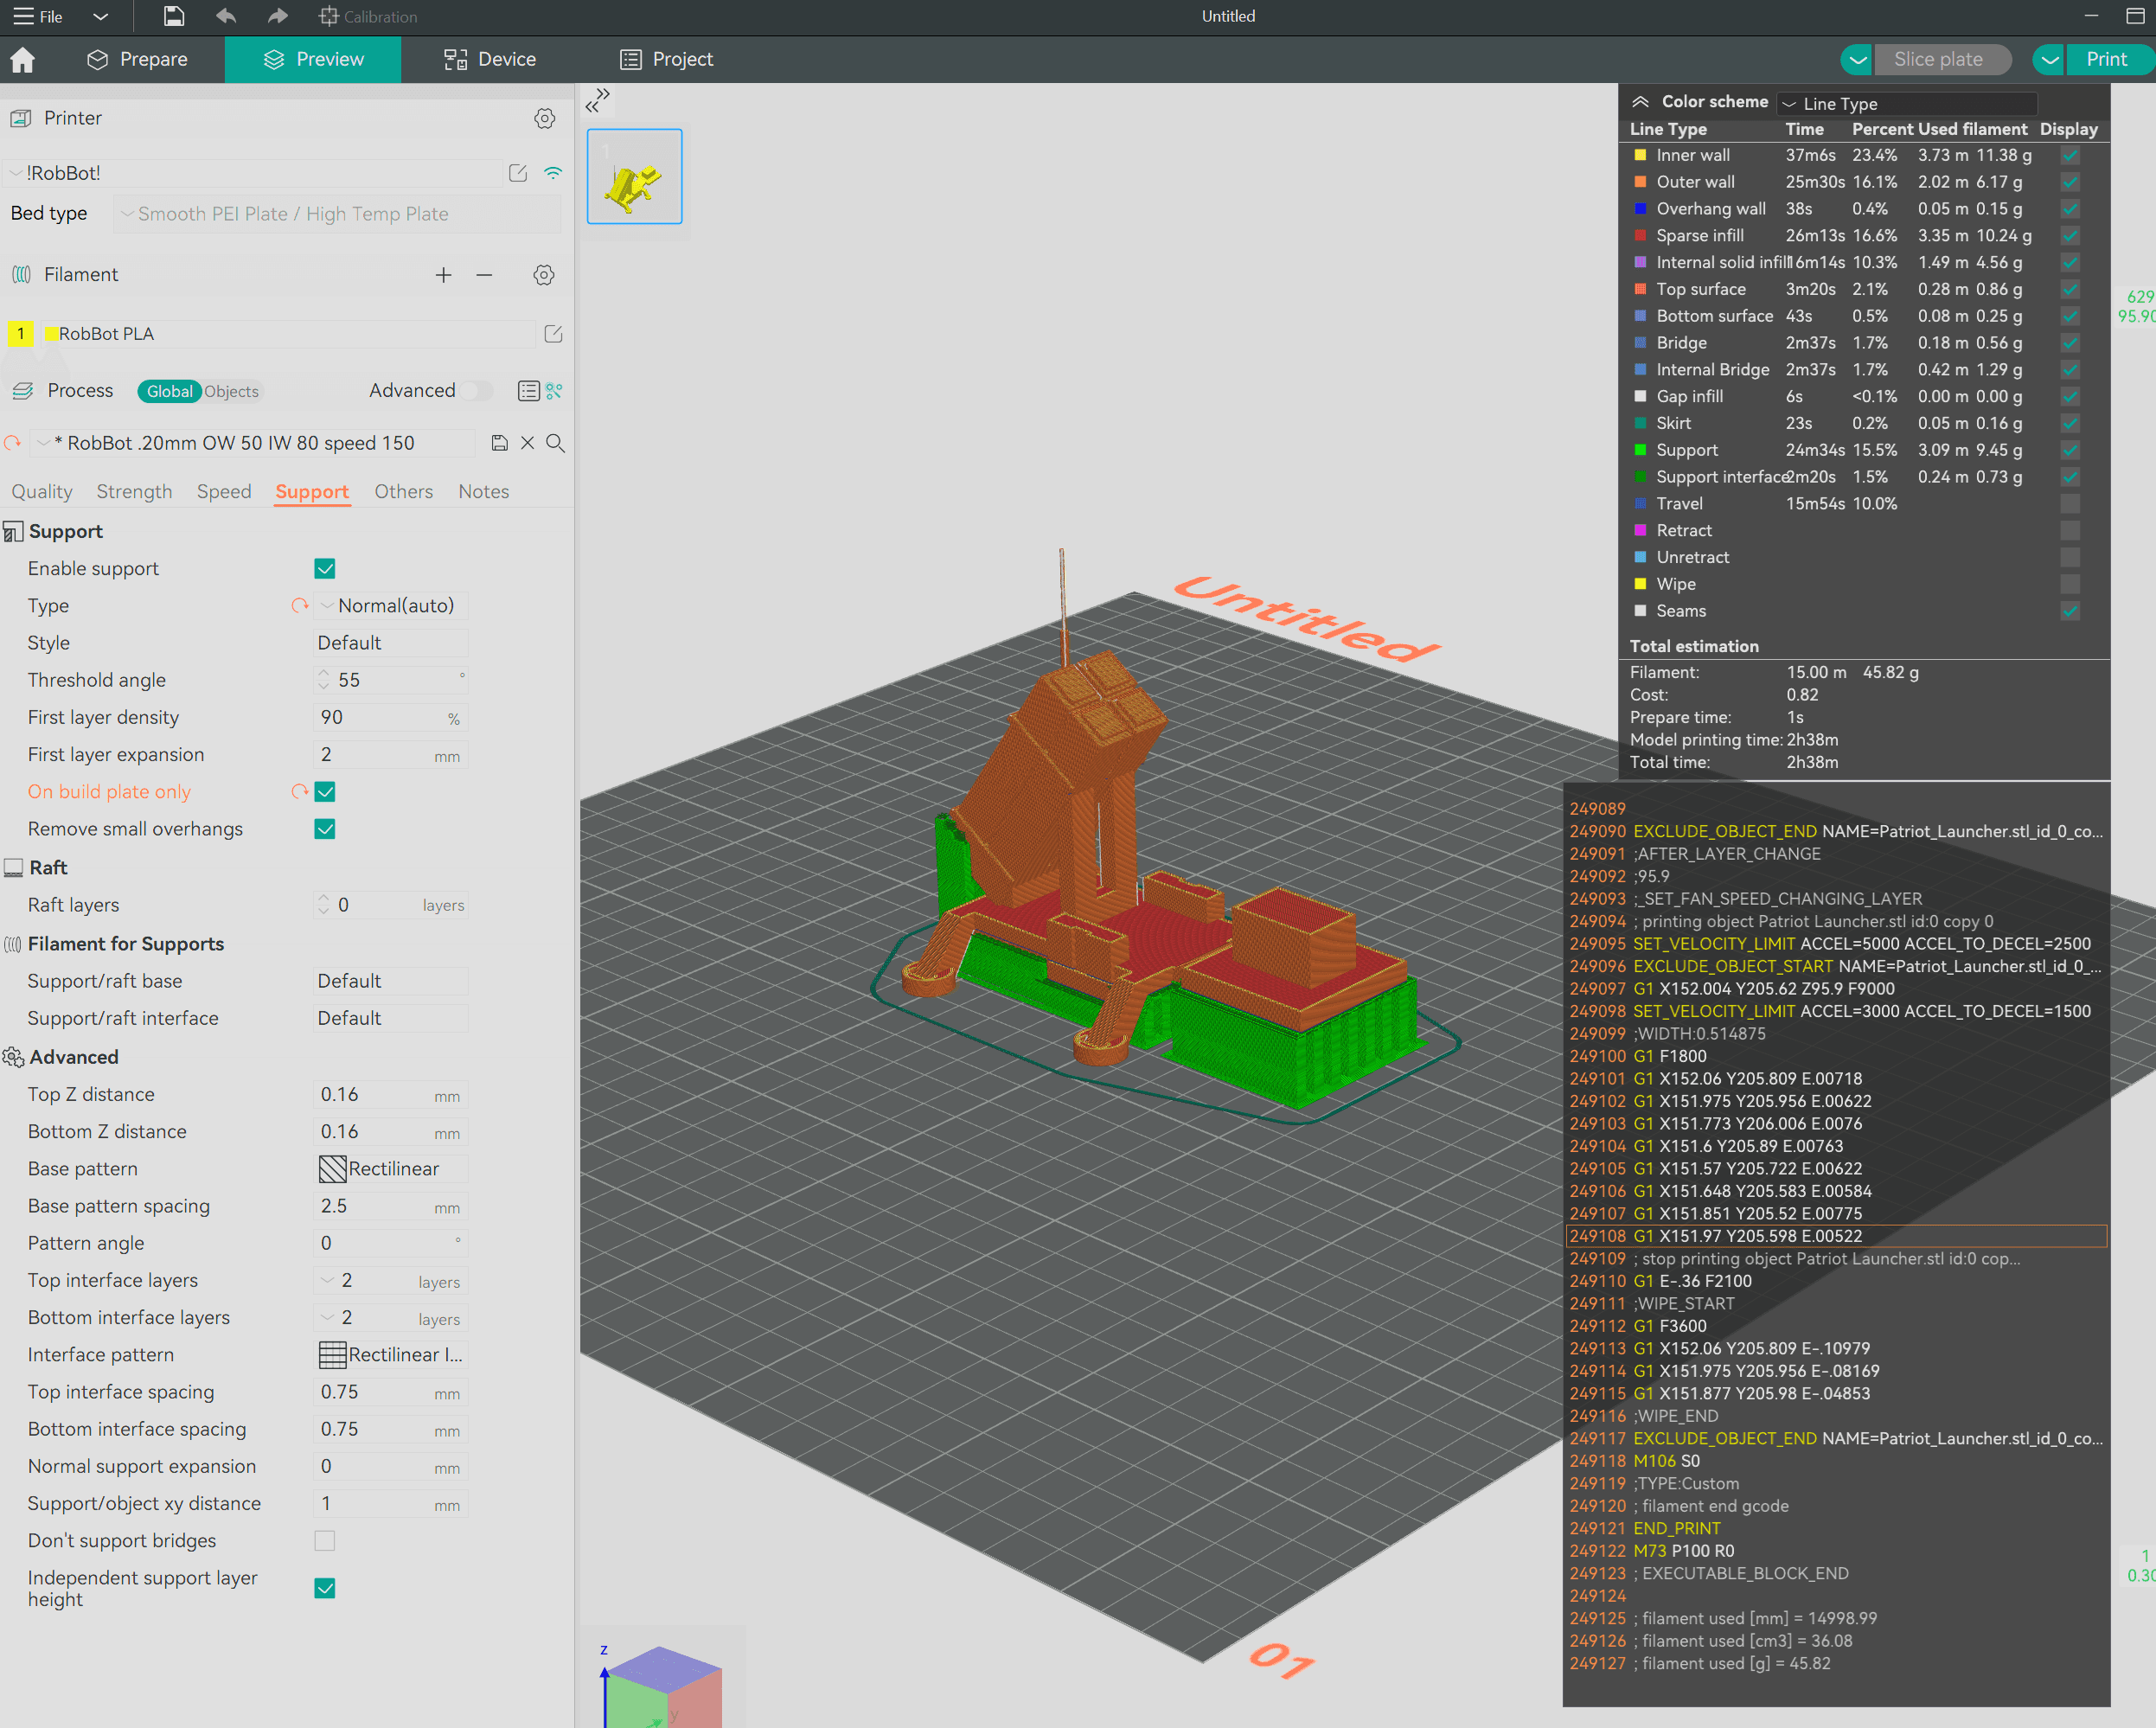Click the Slice plate button

tap(1934, 58)
